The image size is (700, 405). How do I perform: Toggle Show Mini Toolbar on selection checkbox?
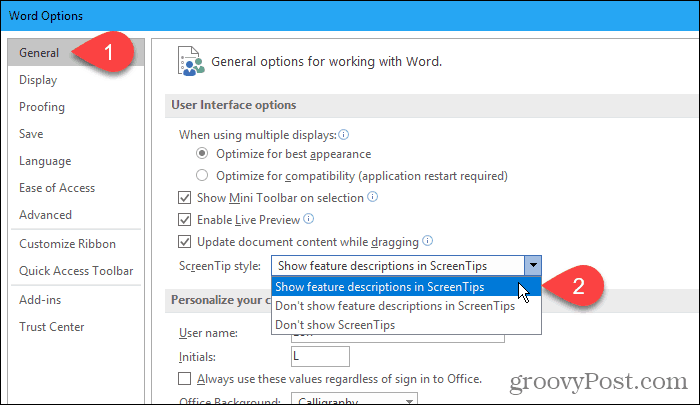[x=184, y=197]
